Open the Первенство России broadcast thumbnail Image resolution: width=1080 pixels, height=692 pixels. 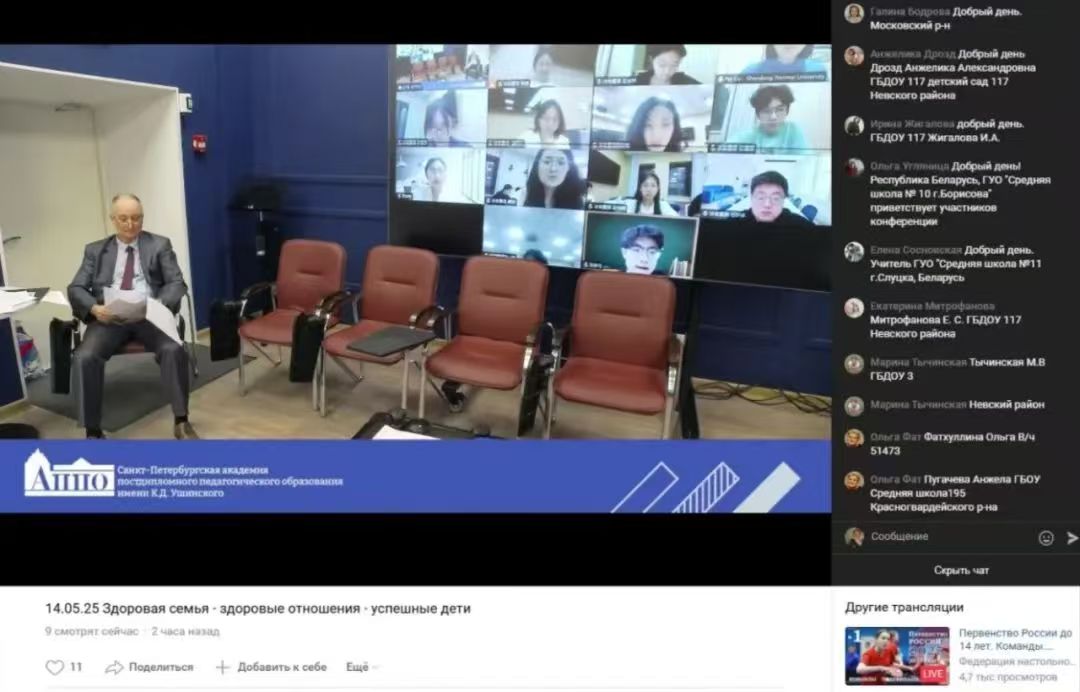pos(897,656)
